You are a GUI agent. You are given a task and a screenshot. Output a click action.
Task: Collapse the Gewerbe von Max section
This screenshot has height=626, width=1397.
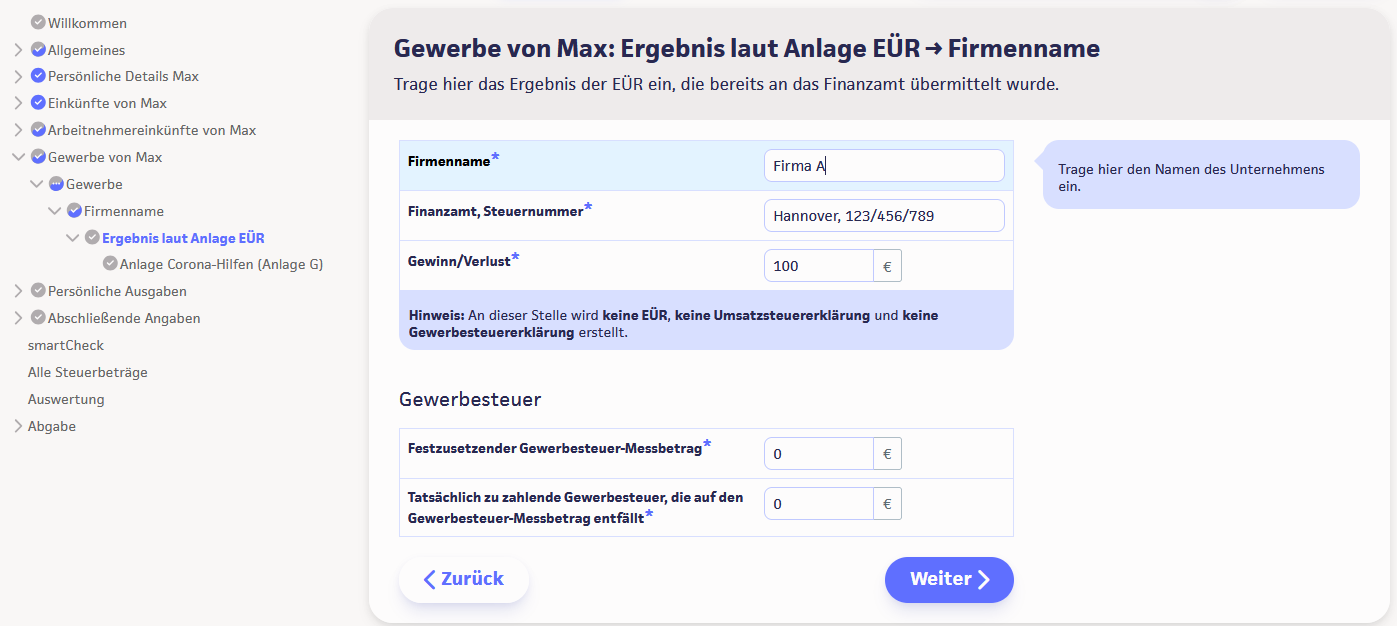18,157
